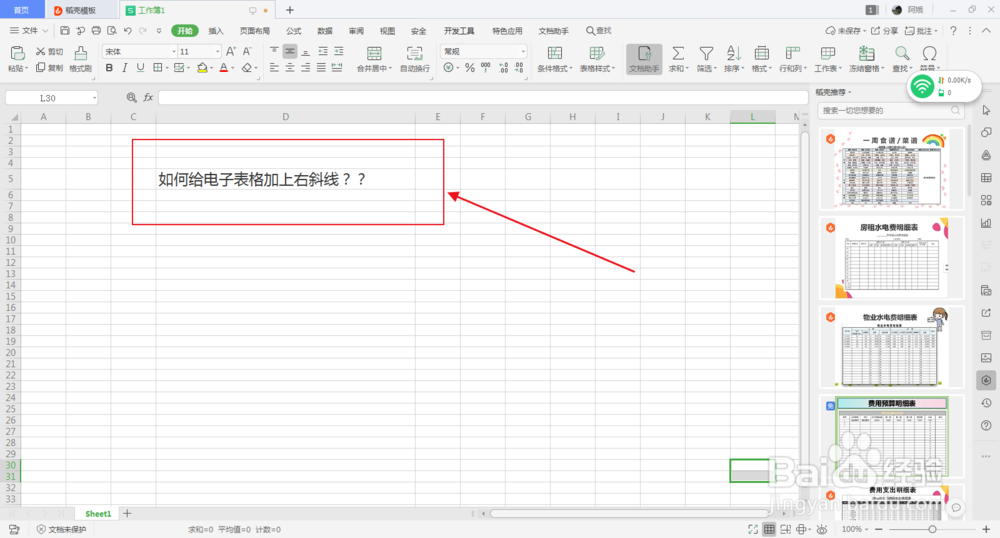This screenshot has height=538, width=1000.
Task: Select the Format Painter (格式刷) brush
Action: [80, 59]
